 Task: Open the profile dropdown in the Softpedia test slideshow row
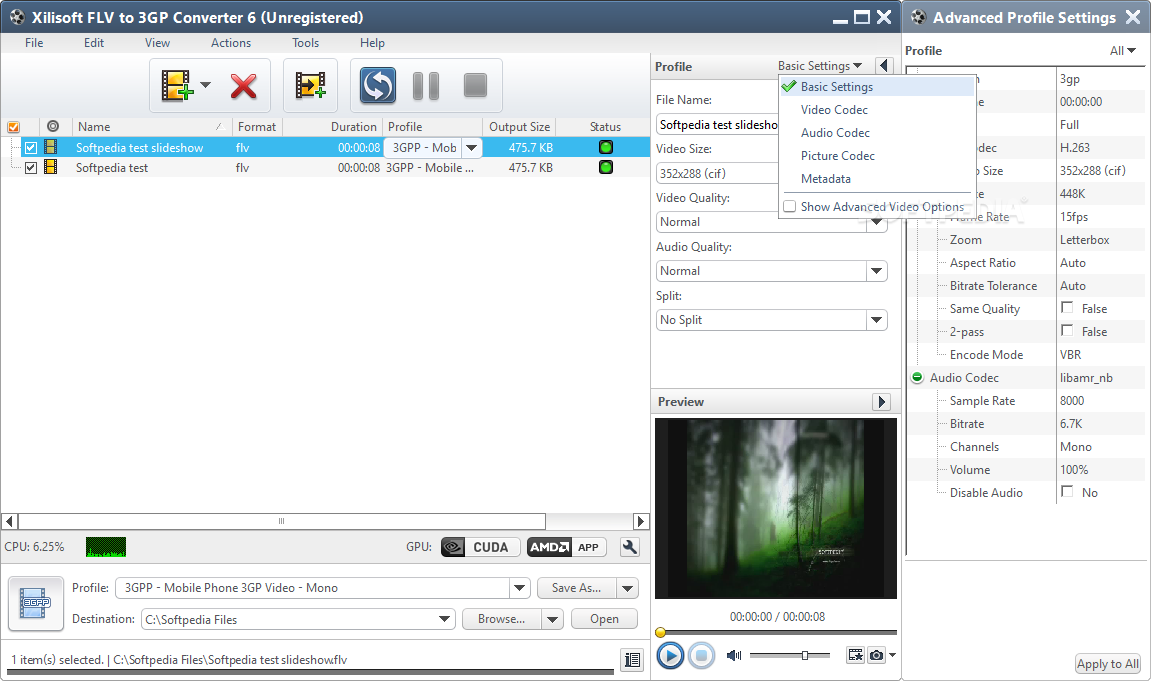[x=472, y=148]
